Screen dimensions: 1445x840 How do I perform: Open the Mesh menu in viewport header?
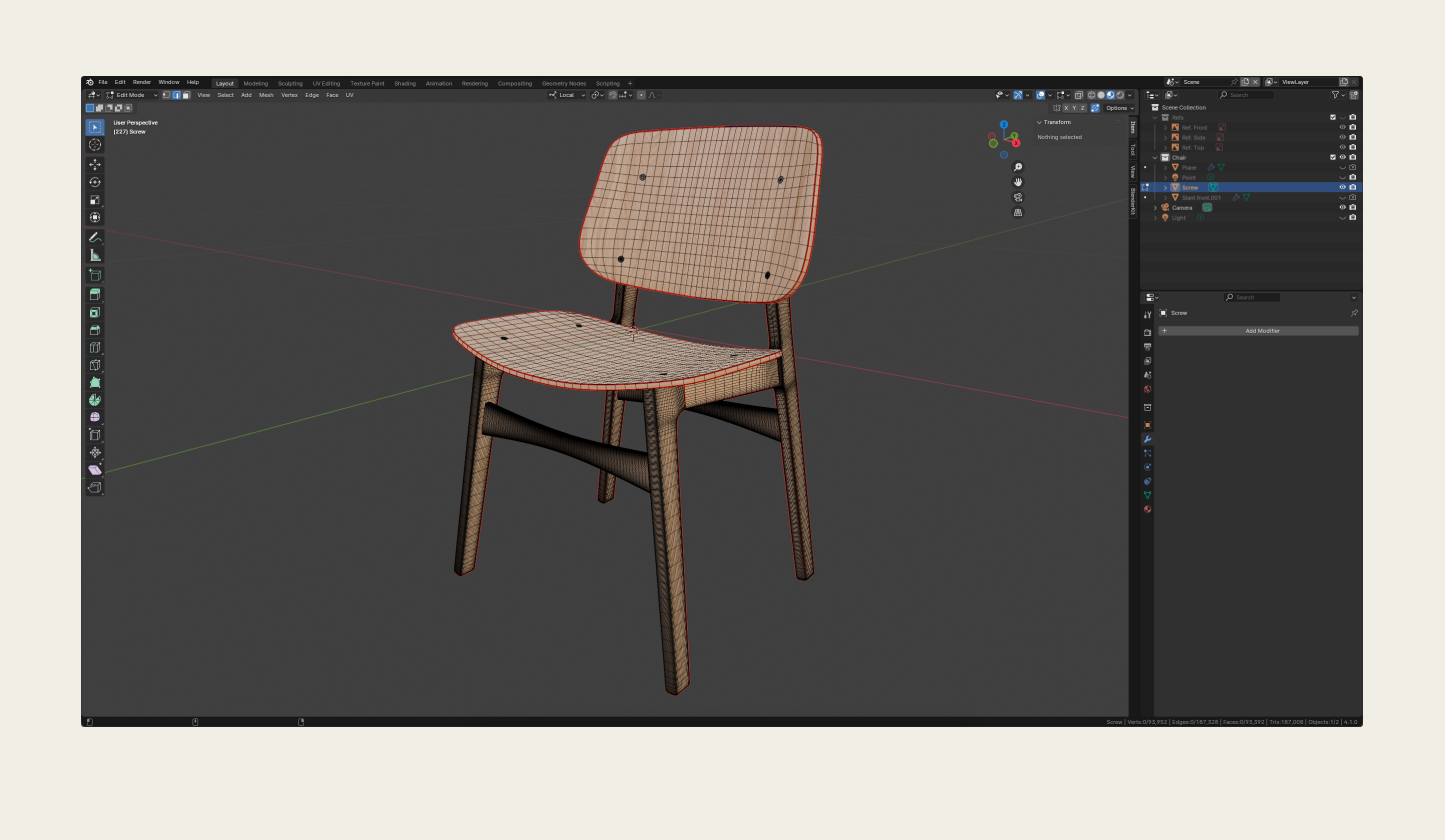266,95
